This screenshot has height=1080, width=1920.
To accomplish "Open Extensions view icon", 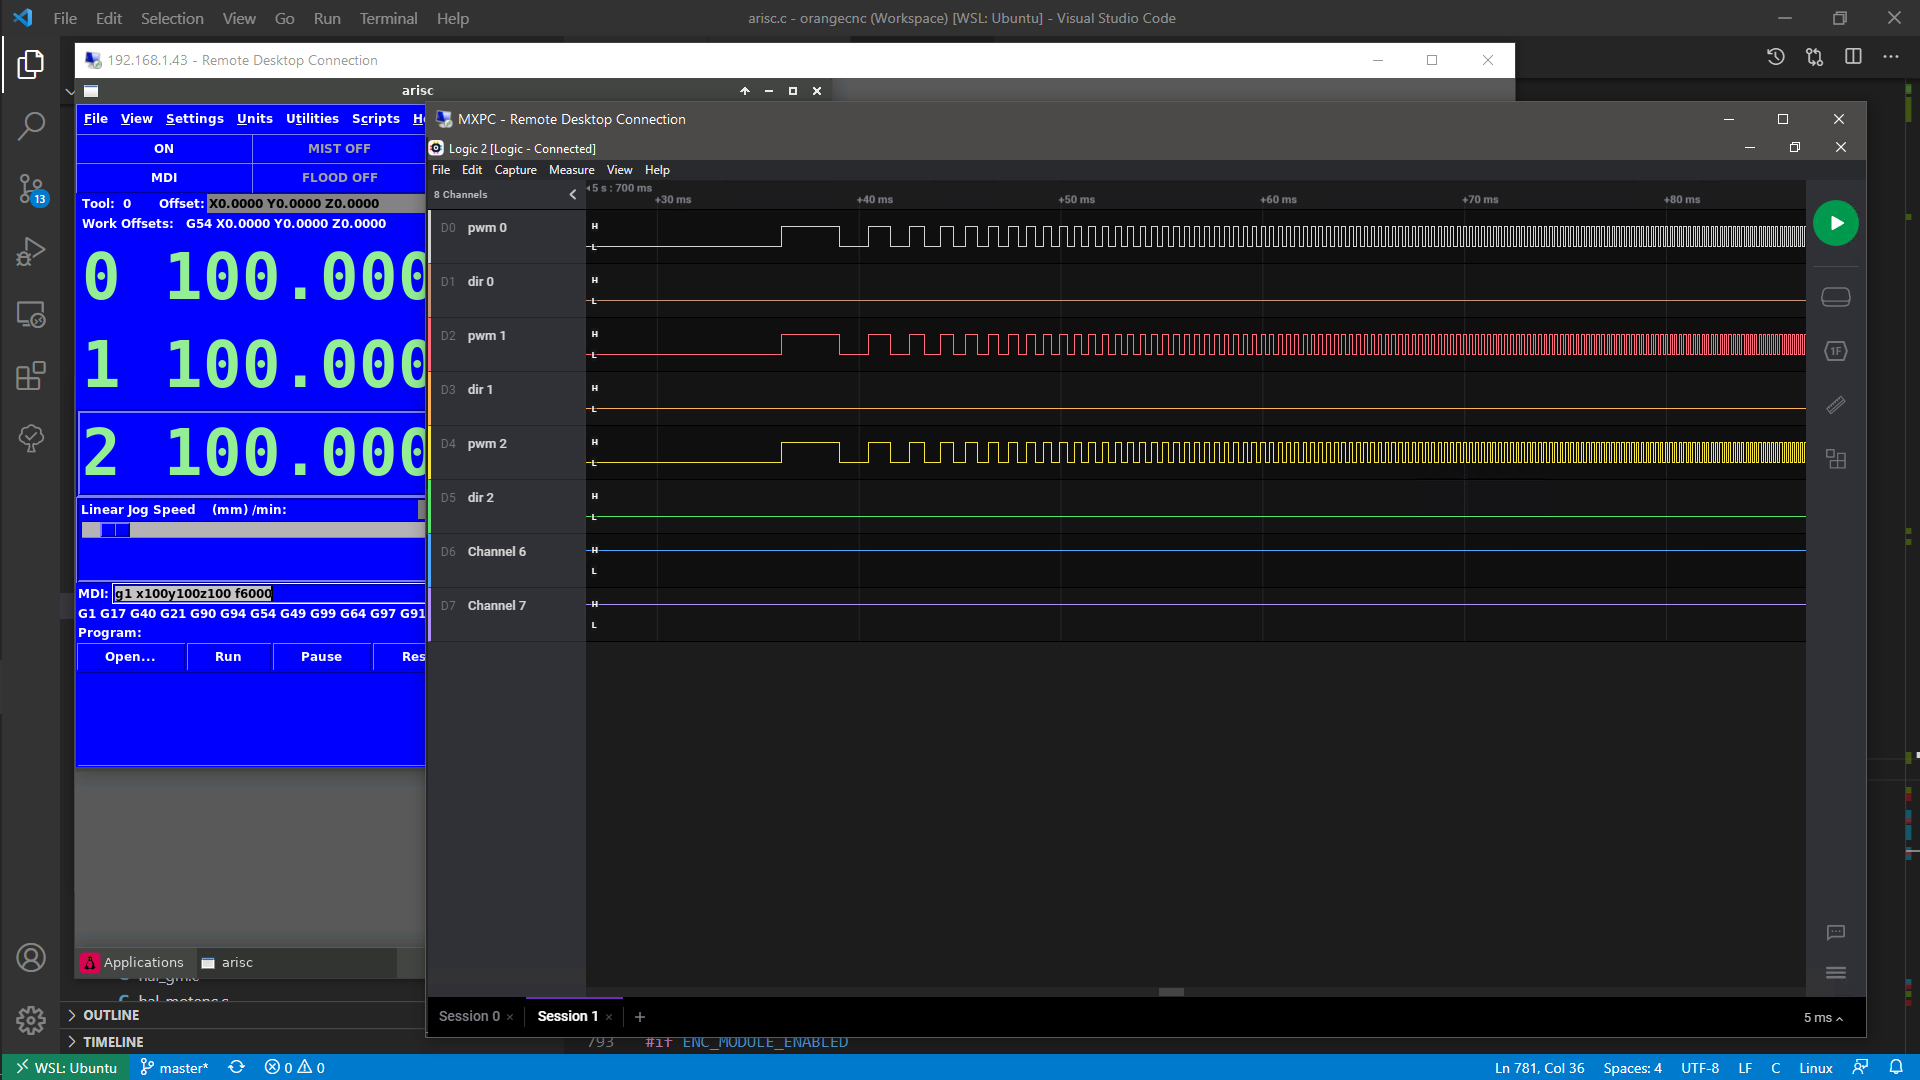I will click(30, 376).
